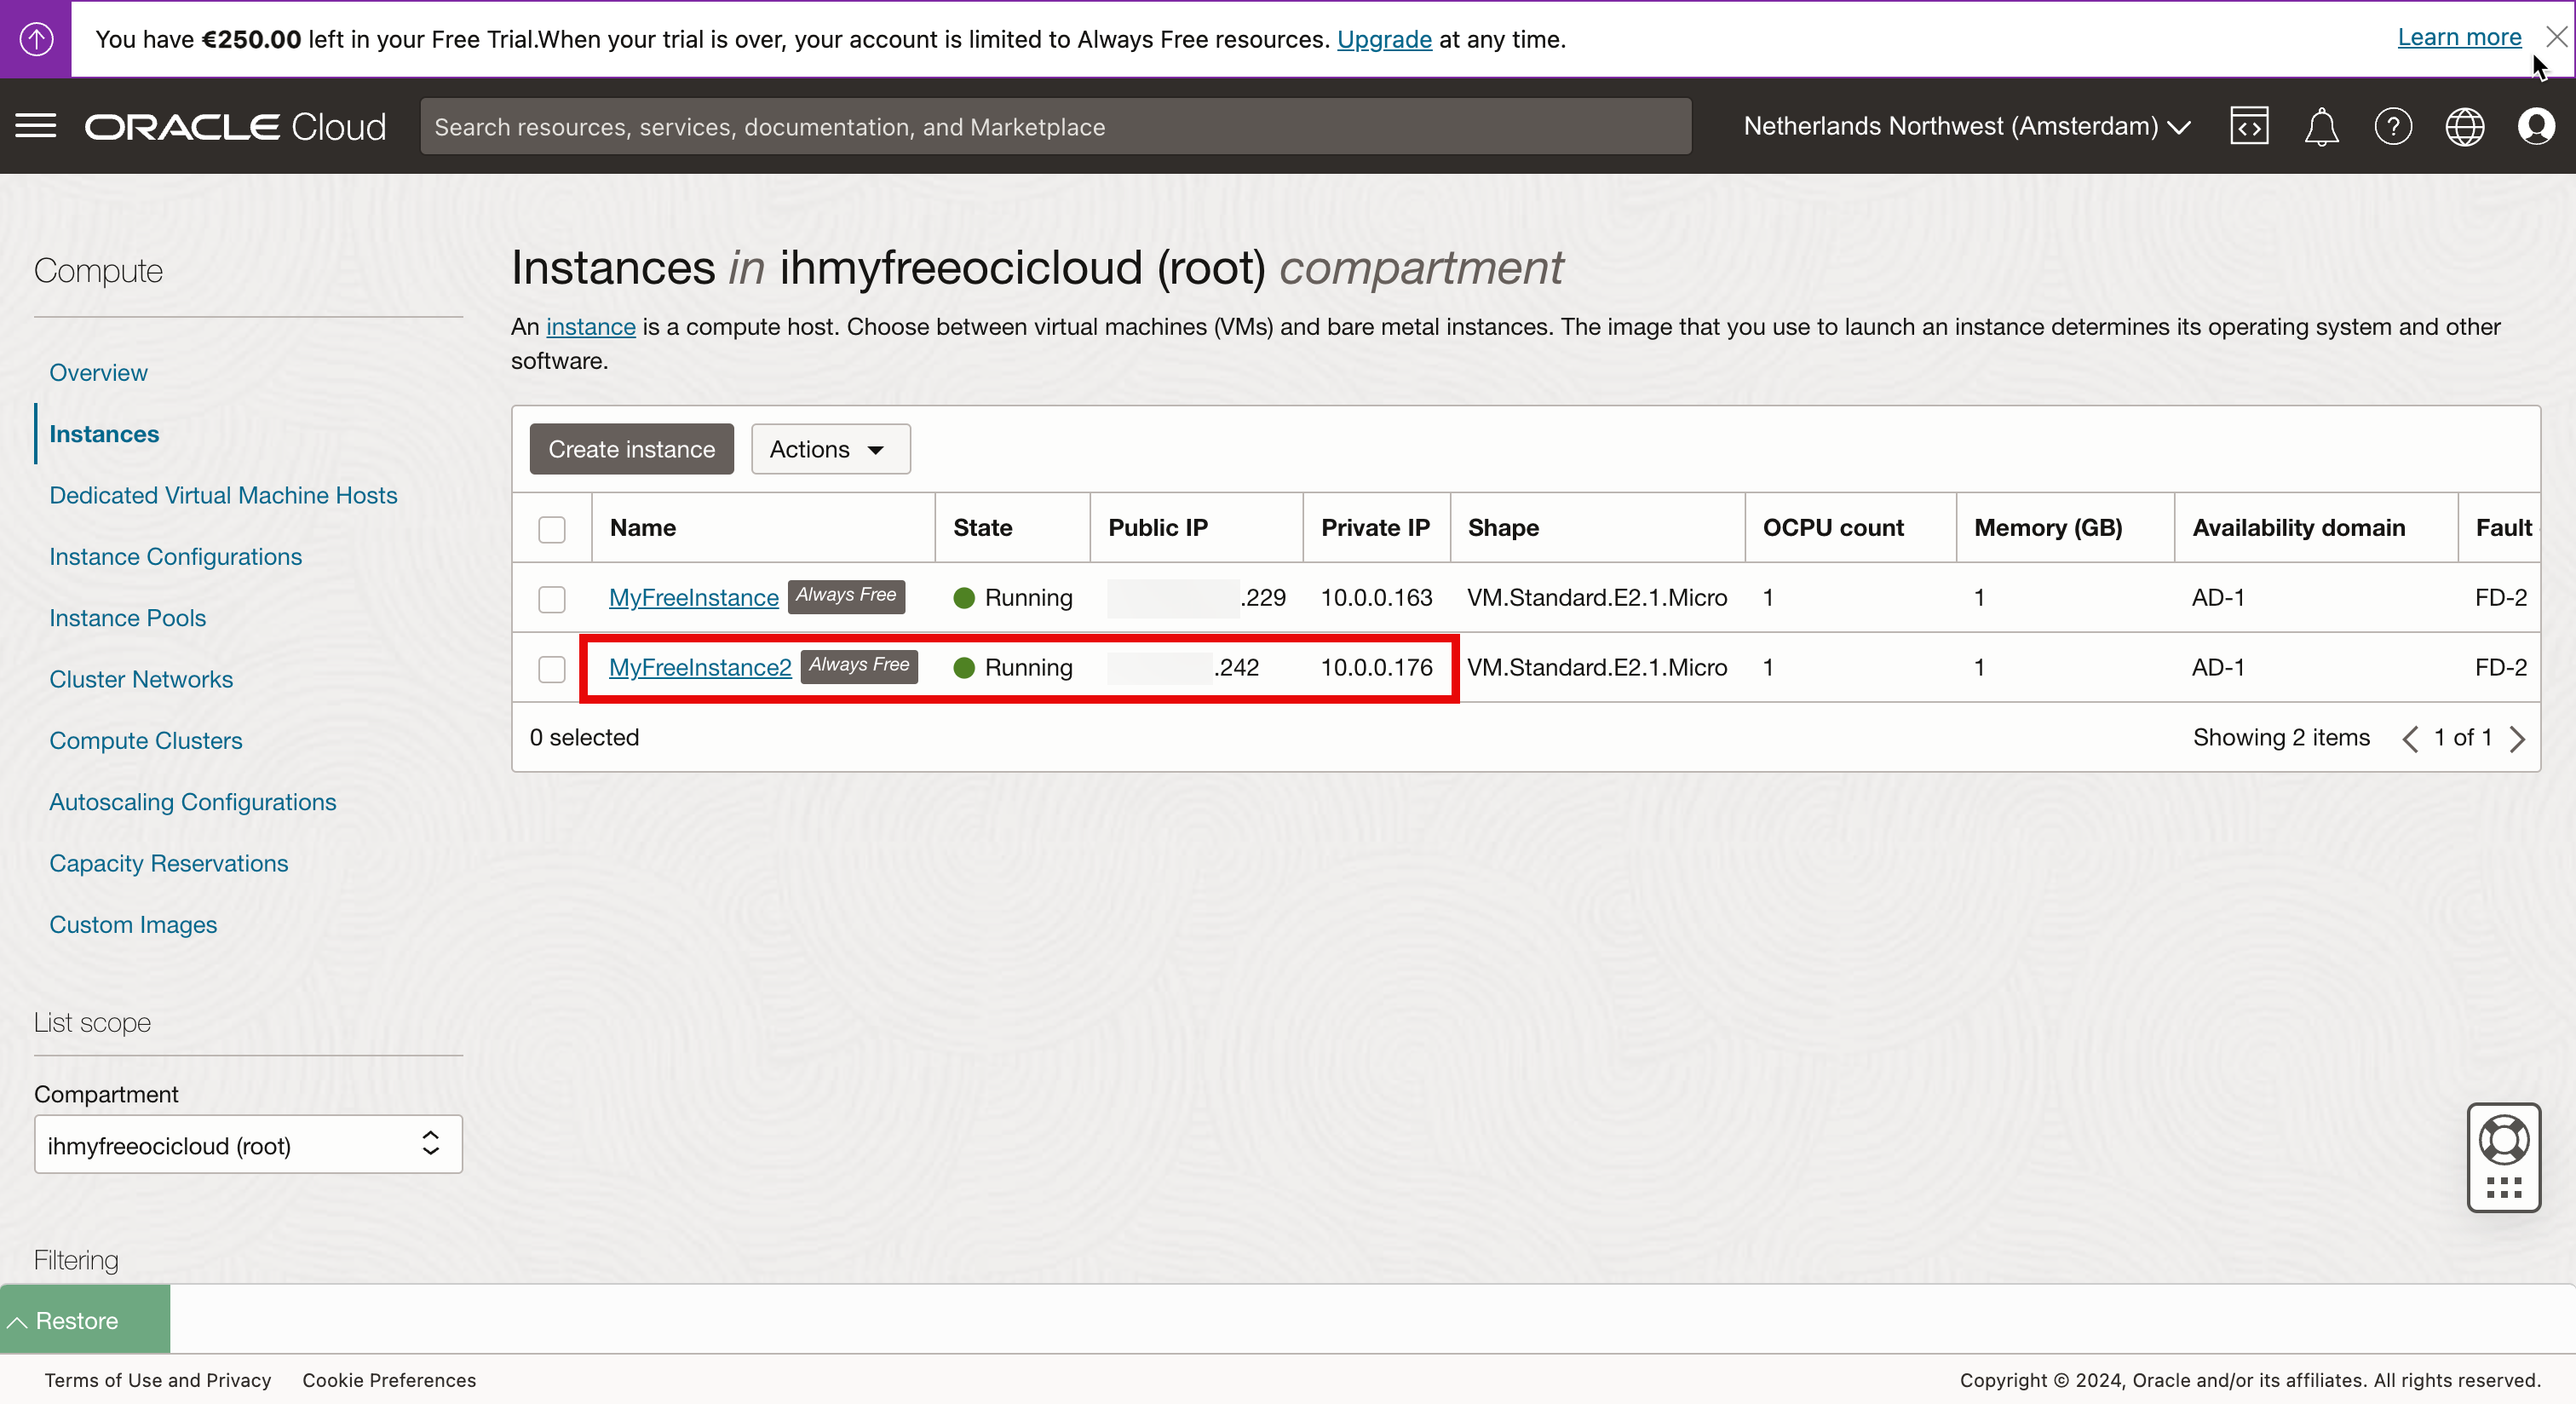Open the hamburger navigation menu
The height and width of the screenshot is (1404, 2576).
click(x=36, y=126)
